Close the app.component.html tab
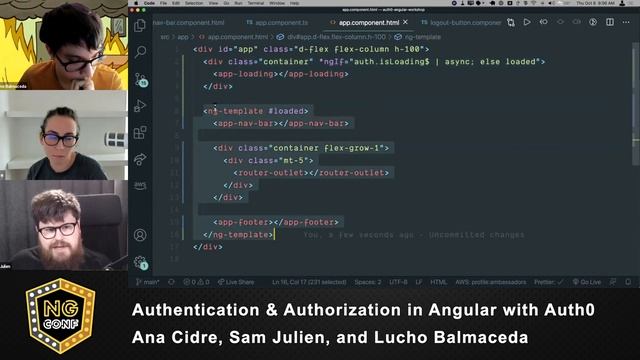Viewport: 640px width, 360px height. 405,22
